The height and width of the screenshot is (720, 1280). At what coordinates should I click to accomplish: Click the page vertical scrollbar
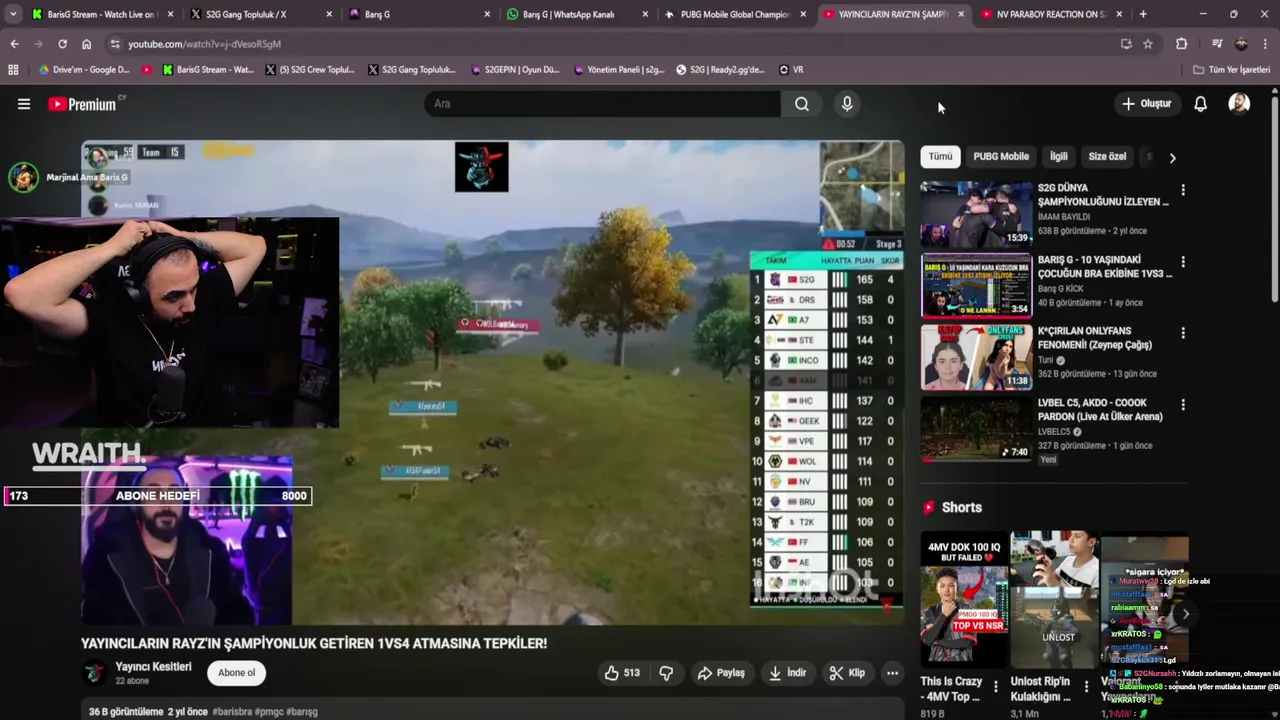tap(1274, 200)
